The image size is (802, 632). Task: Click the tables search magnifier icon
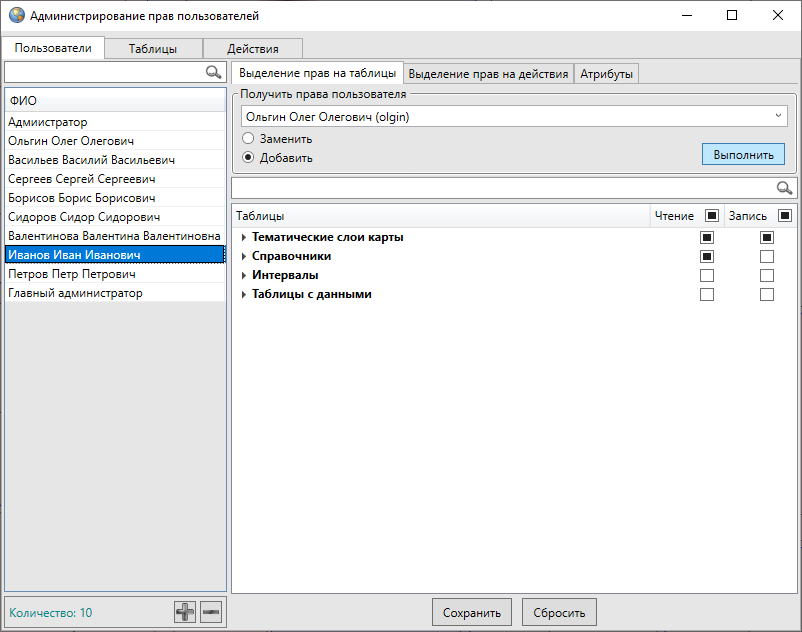(785, 188)
